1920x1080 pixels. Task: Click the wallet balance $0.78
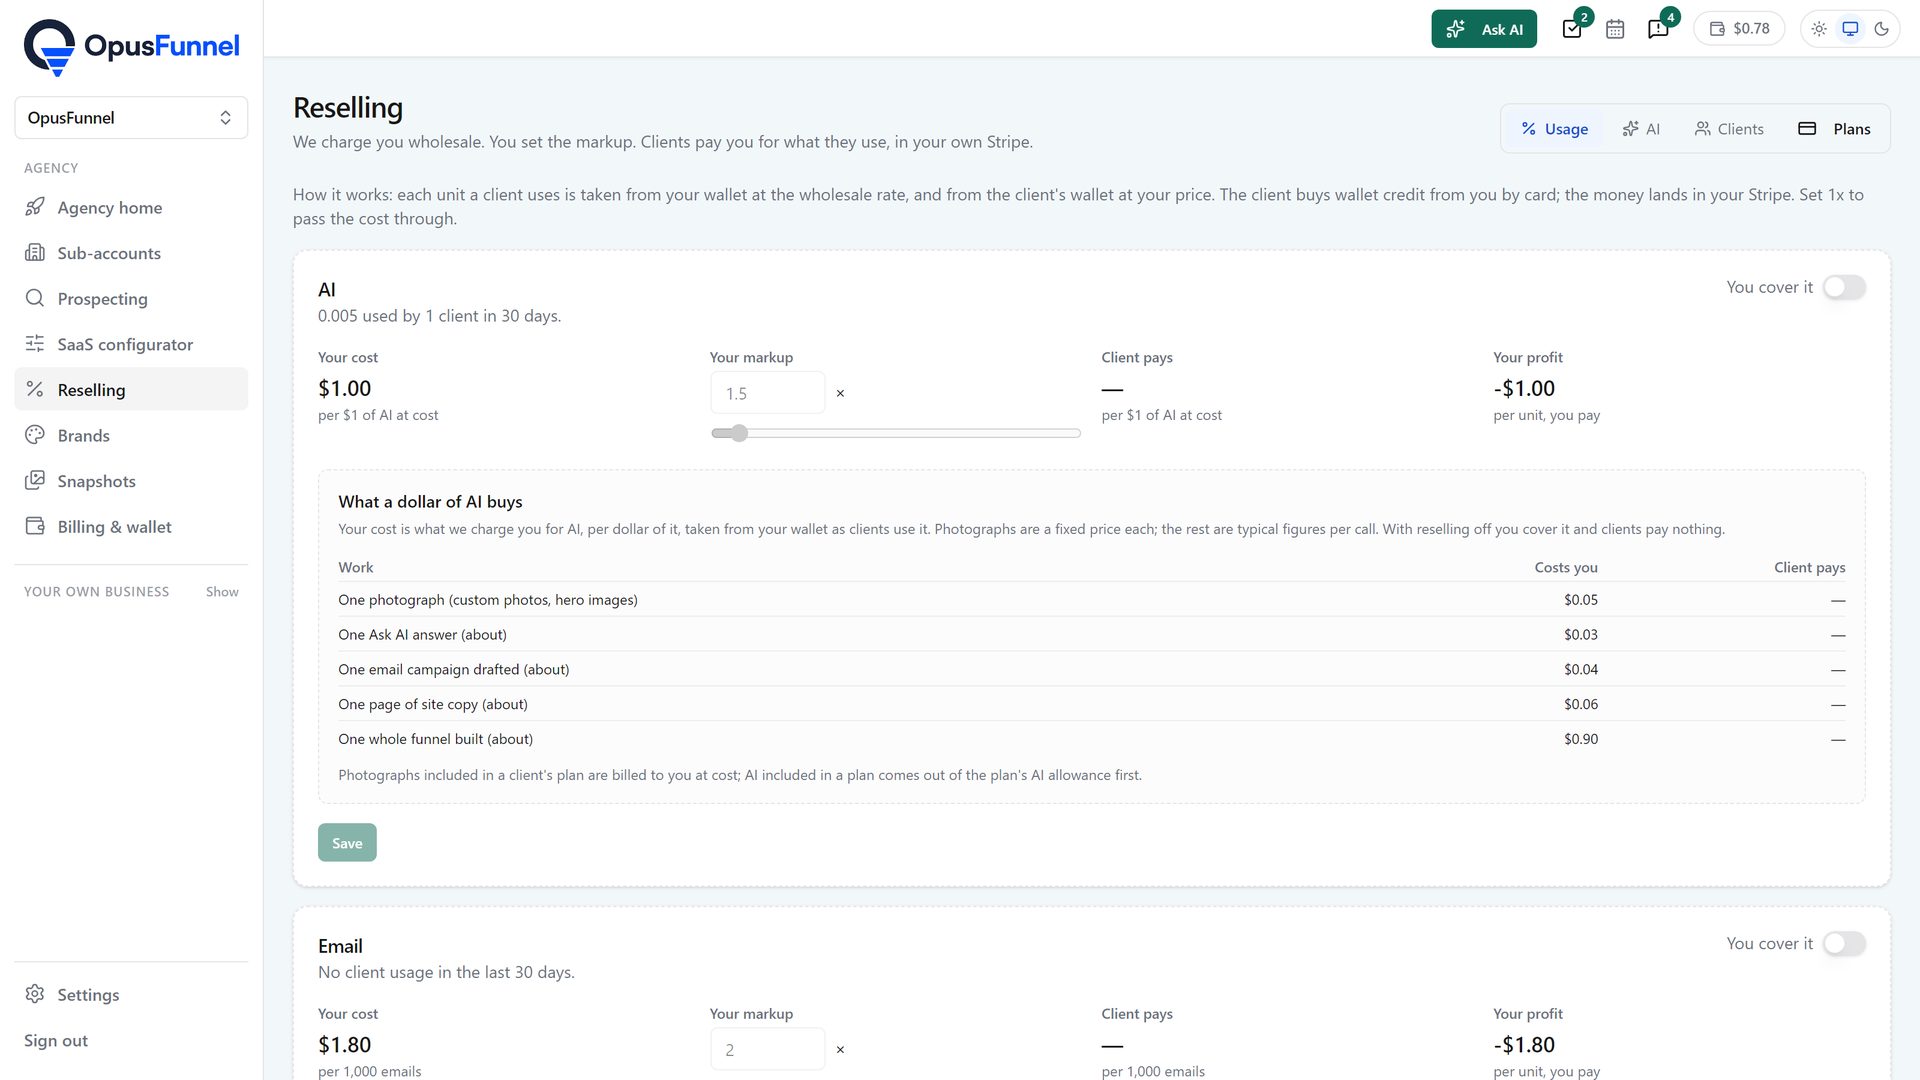click(1739, 29)
